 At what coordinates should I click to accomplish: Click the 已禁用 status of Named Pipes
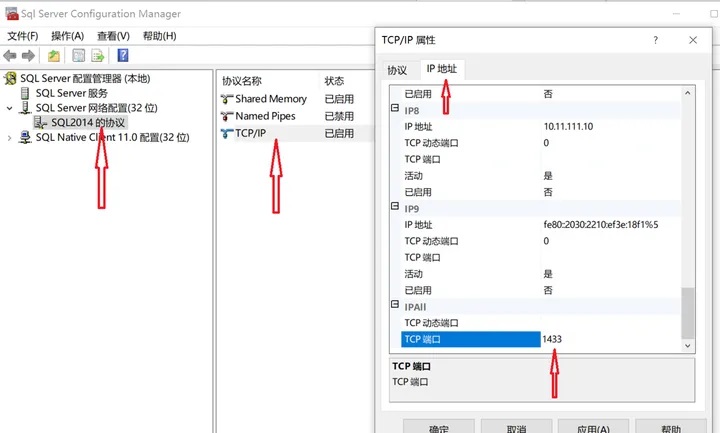point(339,116)
